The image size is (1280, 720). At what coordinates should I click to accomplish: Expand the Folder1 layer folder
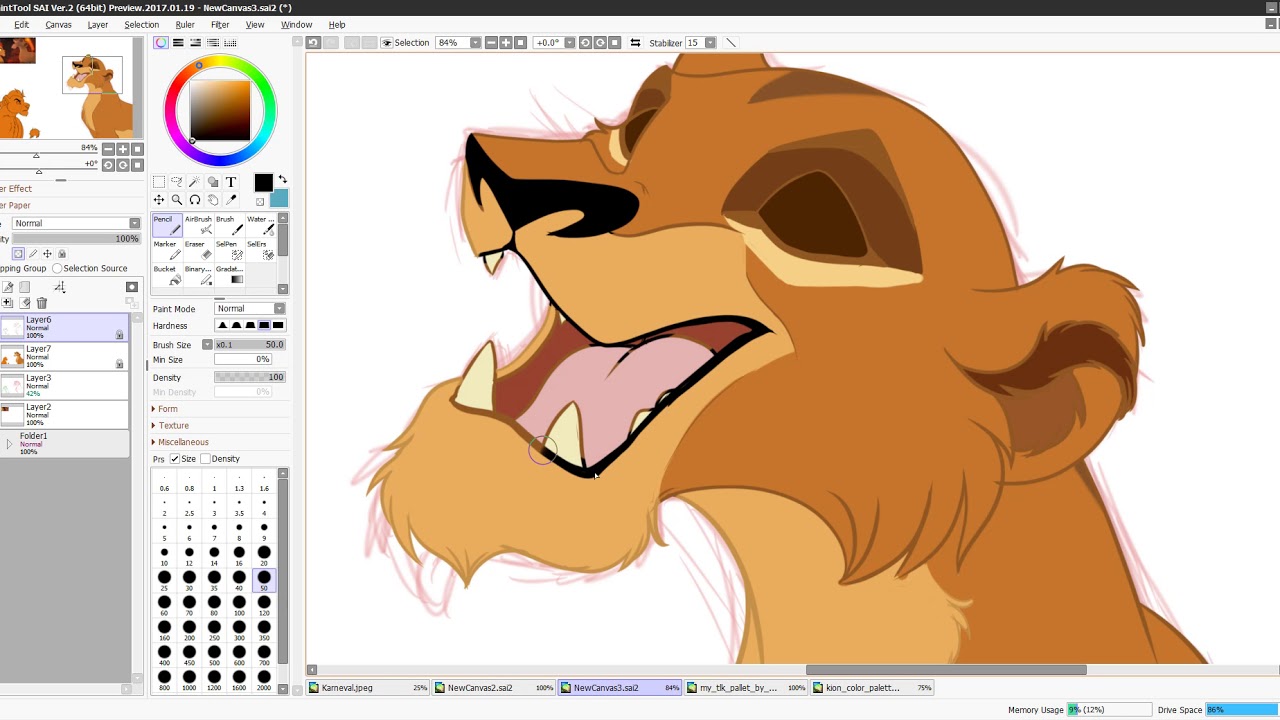tap(9, 443)
